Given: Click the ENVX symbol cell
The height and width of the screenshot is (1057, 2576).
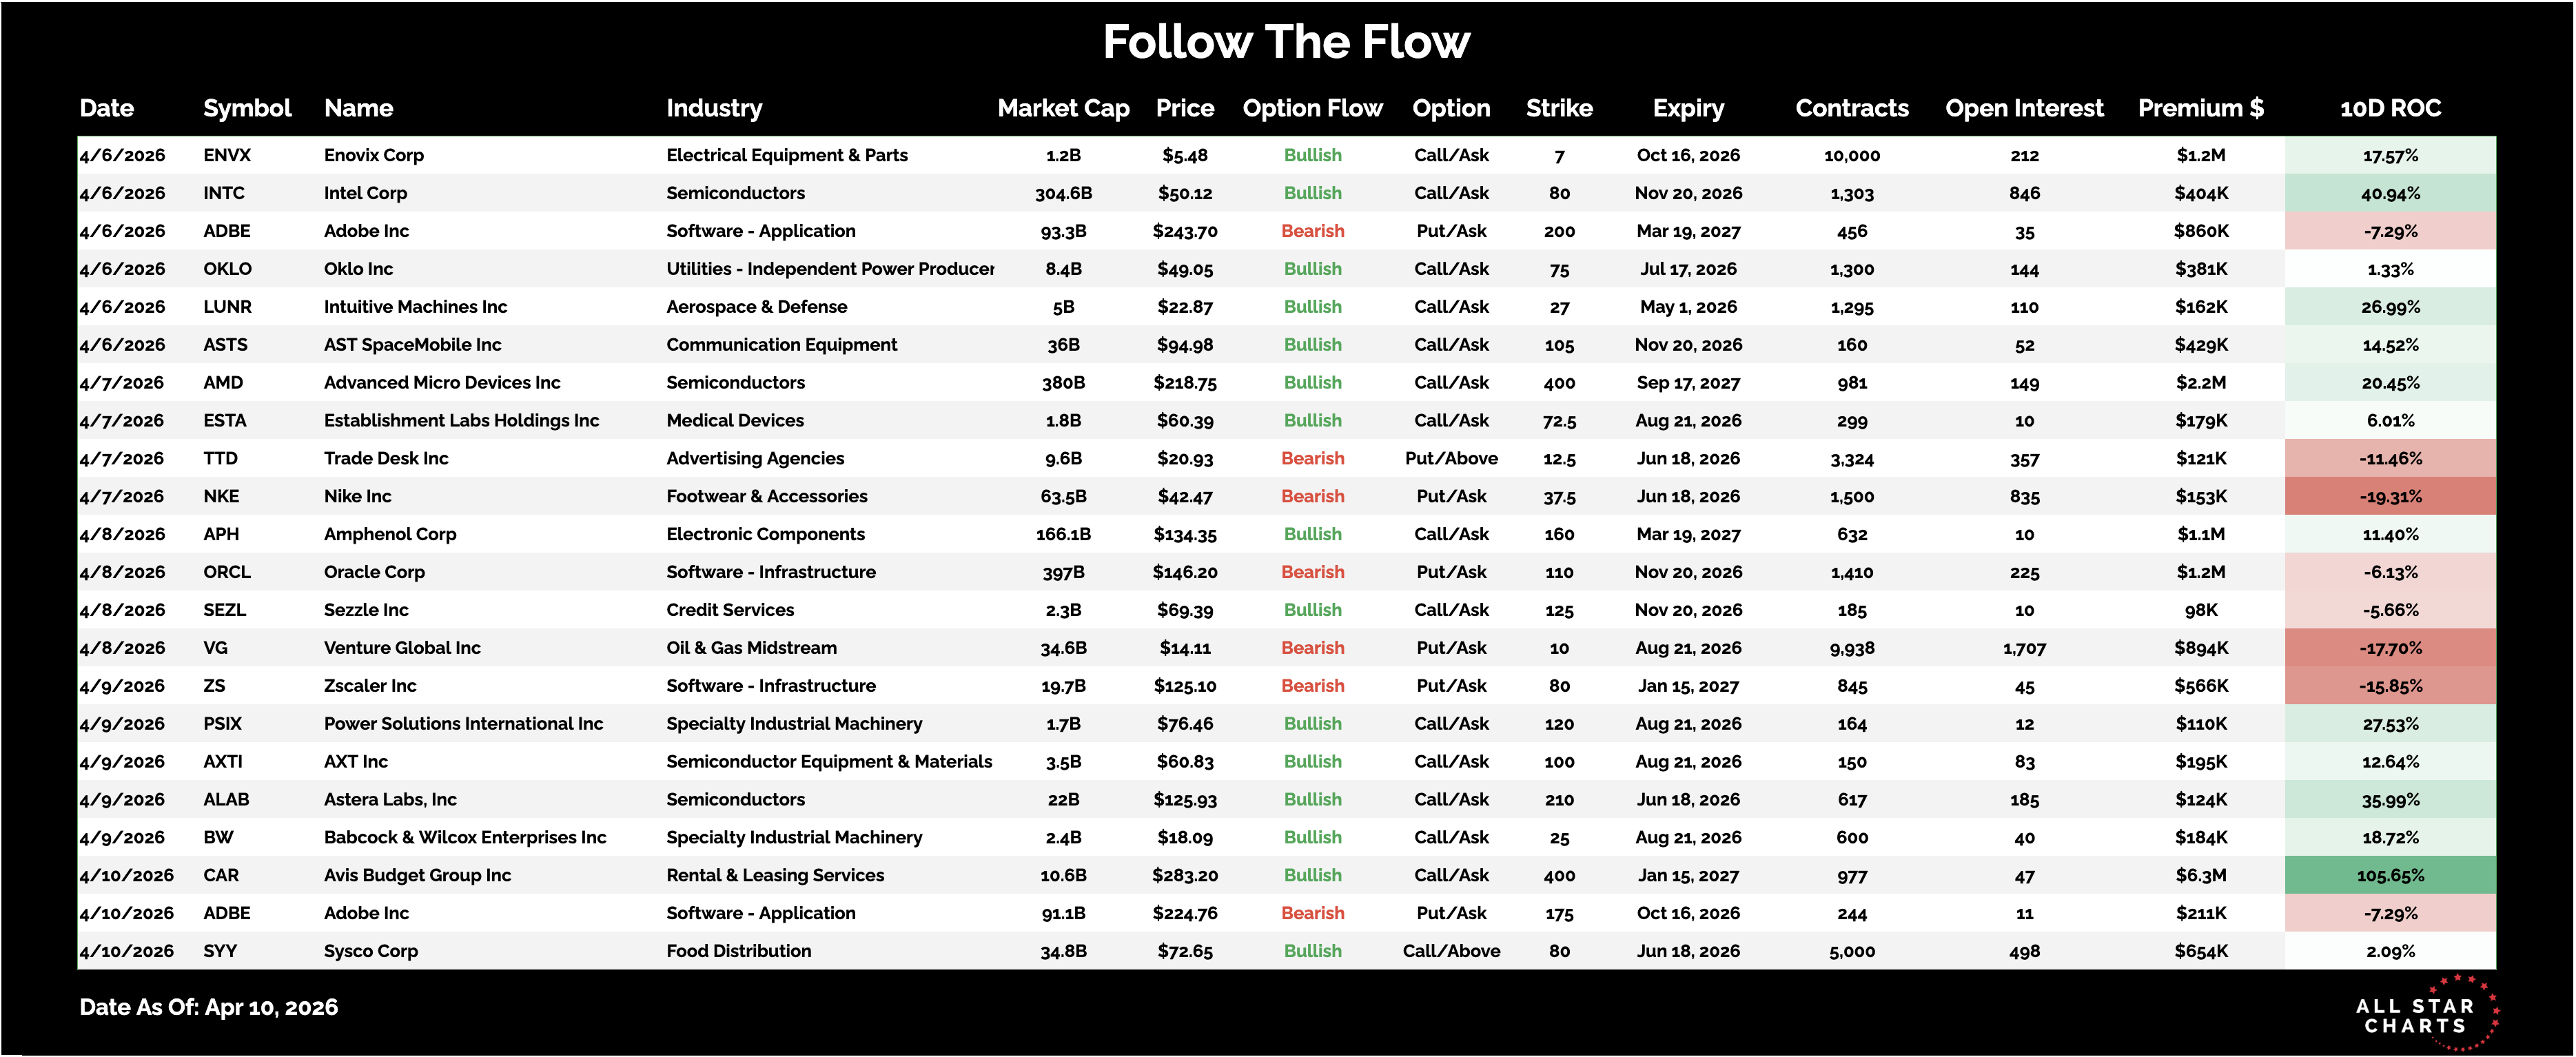Looking at the screenshot, I should 227,155.
